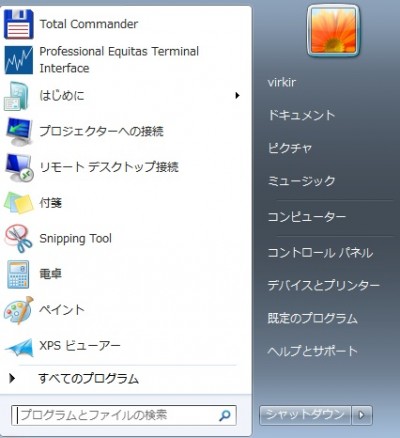Click the sticky notes 付箋 icon
This screenshot has width=400, height=438.
[19, 203]
